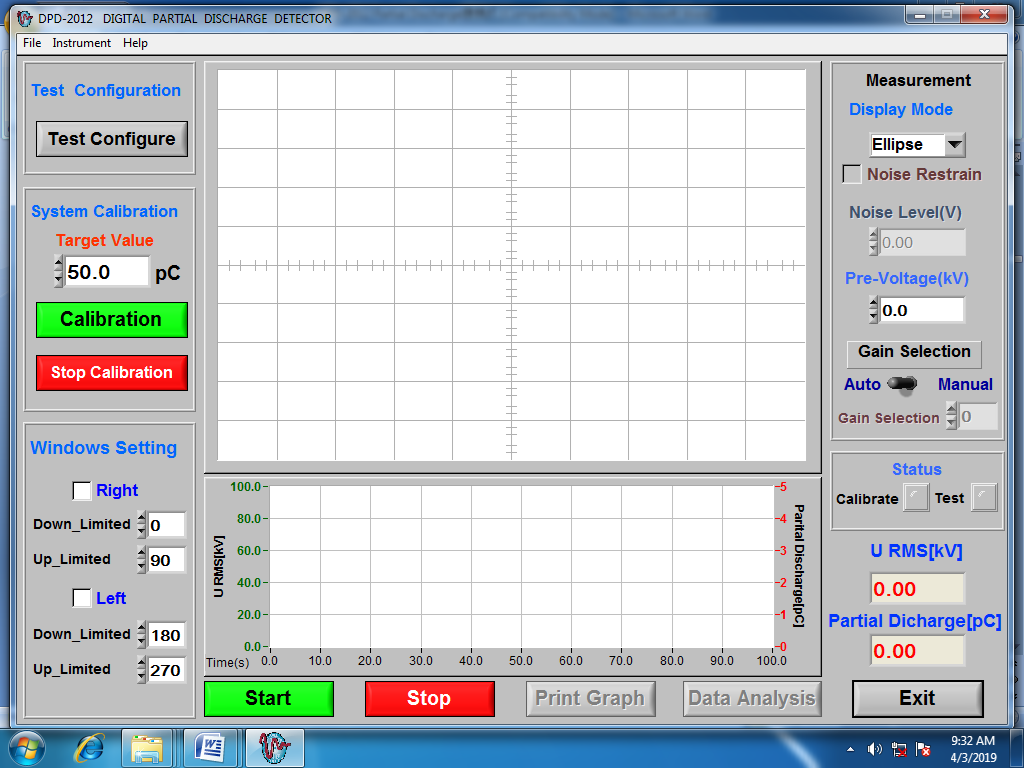Open the Windows Start orb
This screenshot has height=768, width=1024.
tap(27, 748)
